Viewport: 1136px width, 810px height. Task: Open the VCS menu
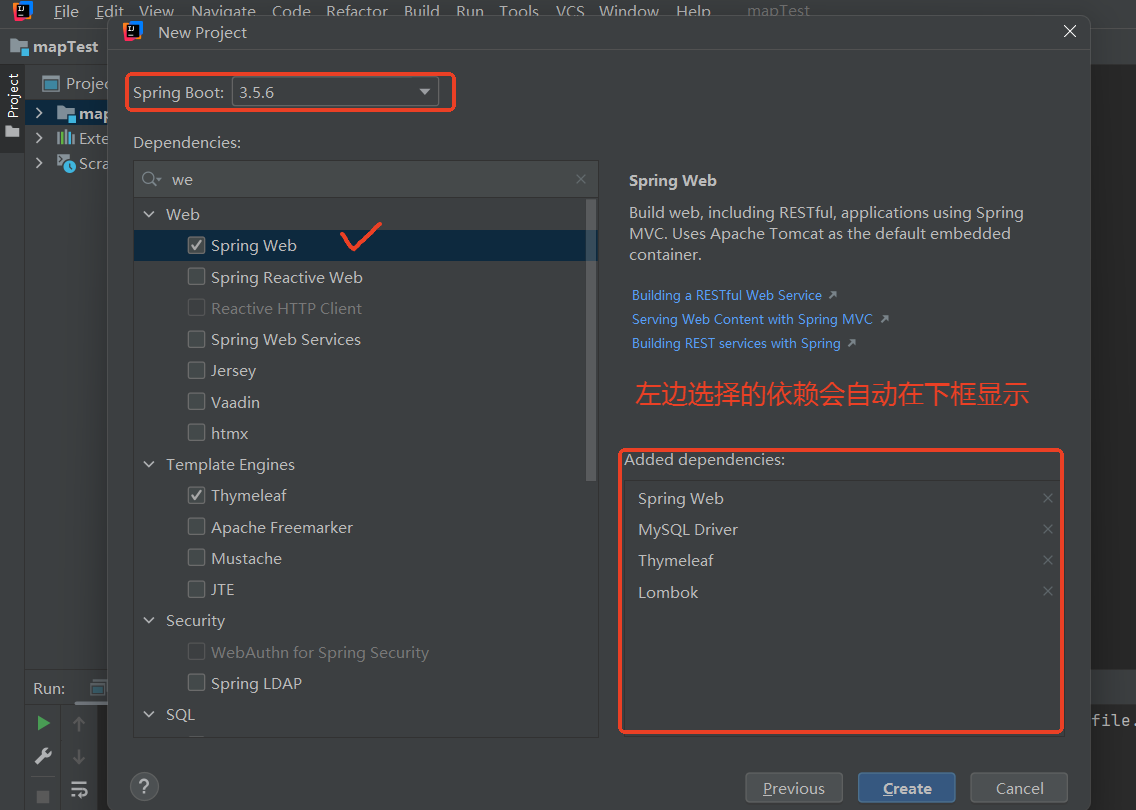pos(570,12)
